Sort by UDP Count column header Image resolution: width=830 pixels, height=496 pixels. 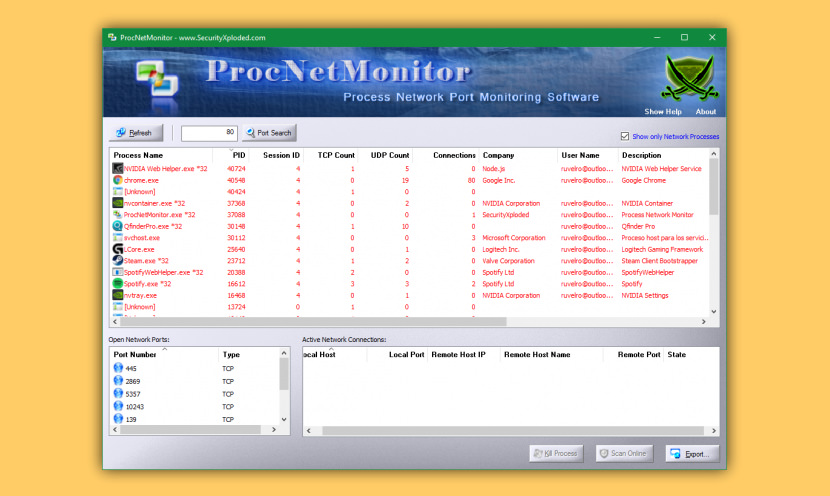coord(385,155)
